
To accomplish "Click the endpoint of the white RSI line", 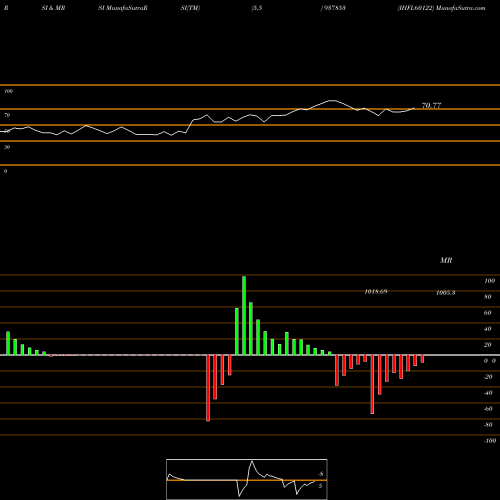I will point(414,108).
